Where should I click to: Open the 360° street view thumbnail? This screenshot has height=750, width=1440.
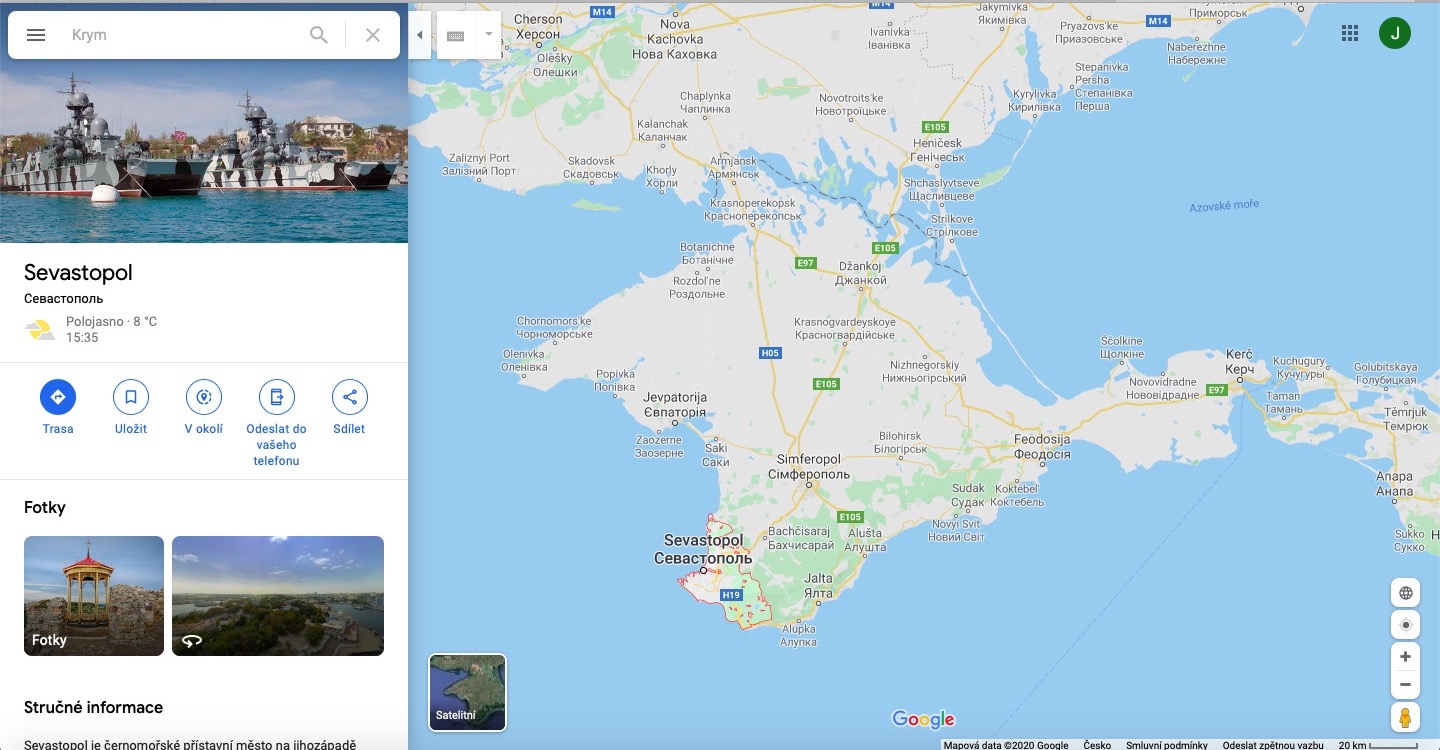pyautogui.click(x=278, y=596)
